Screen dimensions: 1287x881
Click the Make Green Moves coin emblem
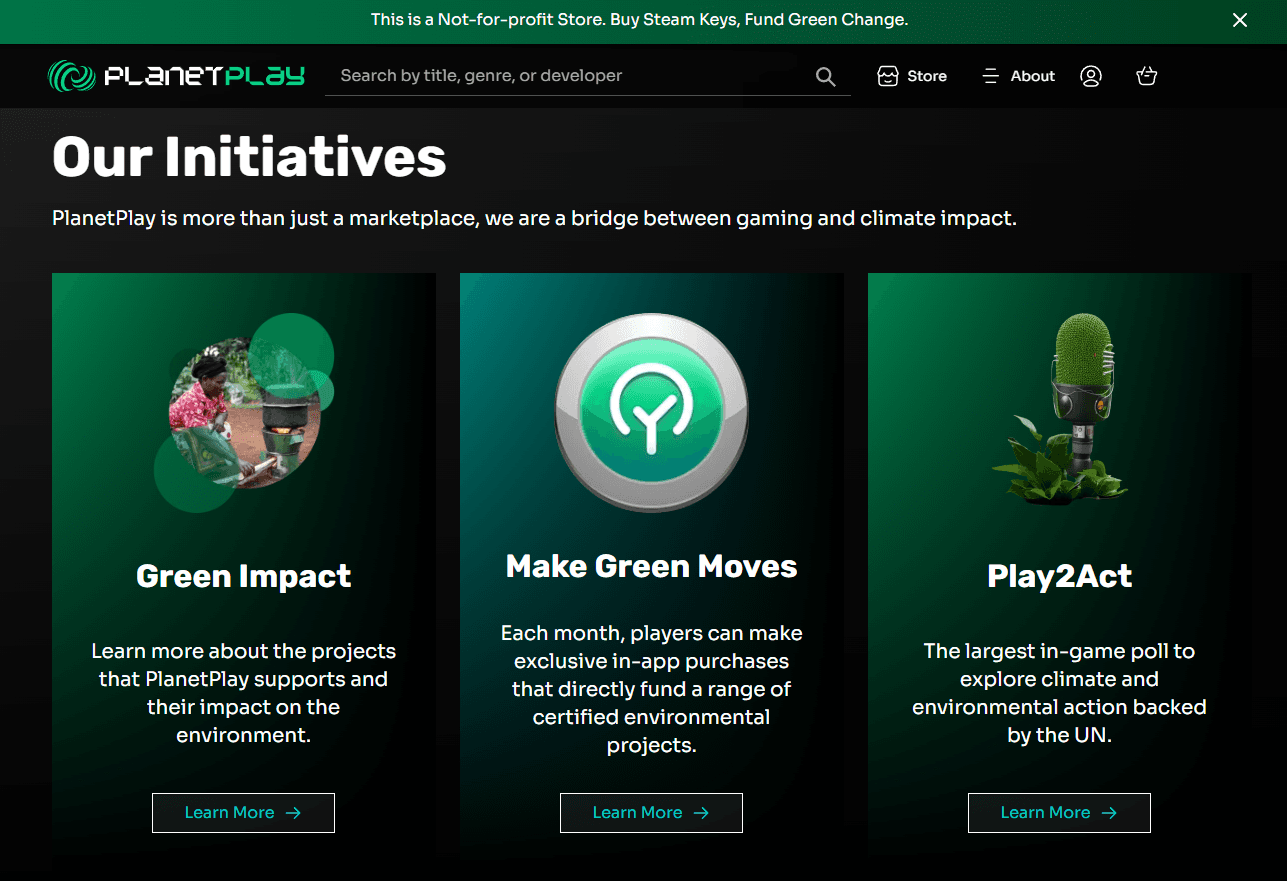coord(651,412)
